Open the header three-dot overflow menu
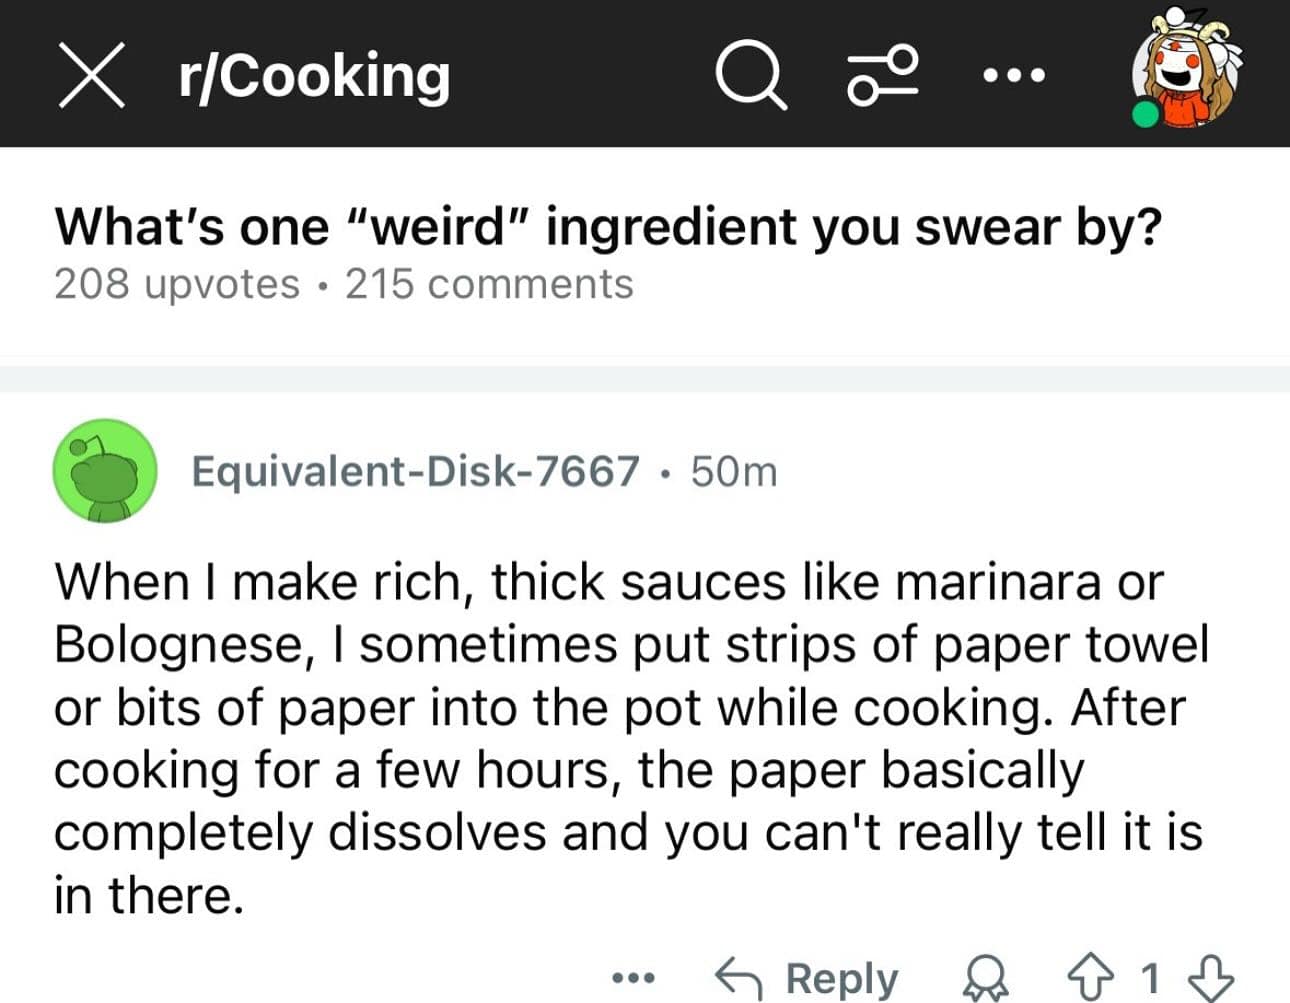Screen dimensions: 1290x1003 tap(1014, 75)
